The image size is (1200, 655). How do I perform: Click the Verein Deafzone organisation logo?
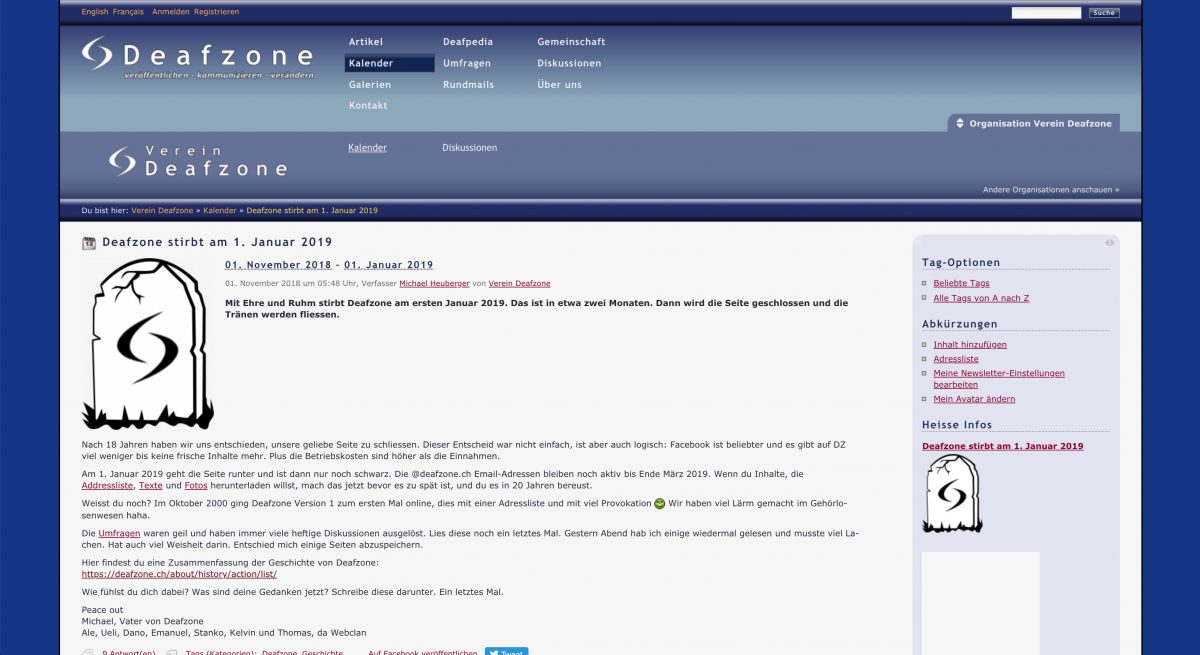click(198, 161)
